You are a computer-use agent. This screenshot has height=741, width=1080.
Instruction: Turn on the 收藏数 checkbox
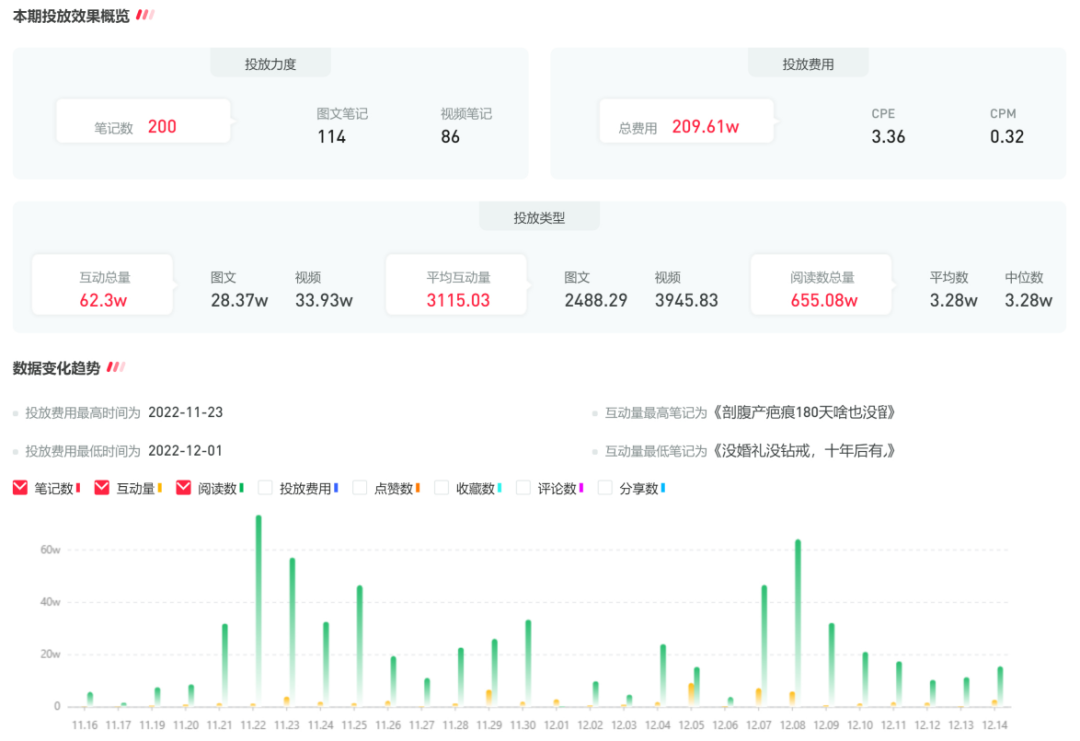pyautogui.click(x=442, y=488)
